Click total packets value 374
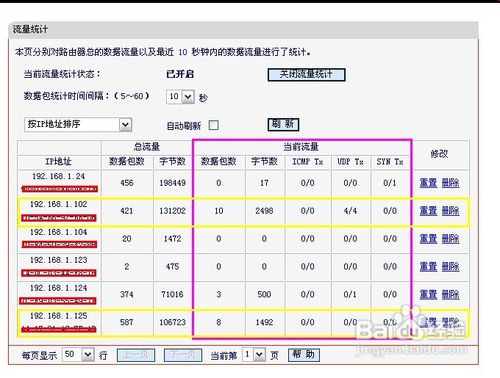 [x=127, y=295]
